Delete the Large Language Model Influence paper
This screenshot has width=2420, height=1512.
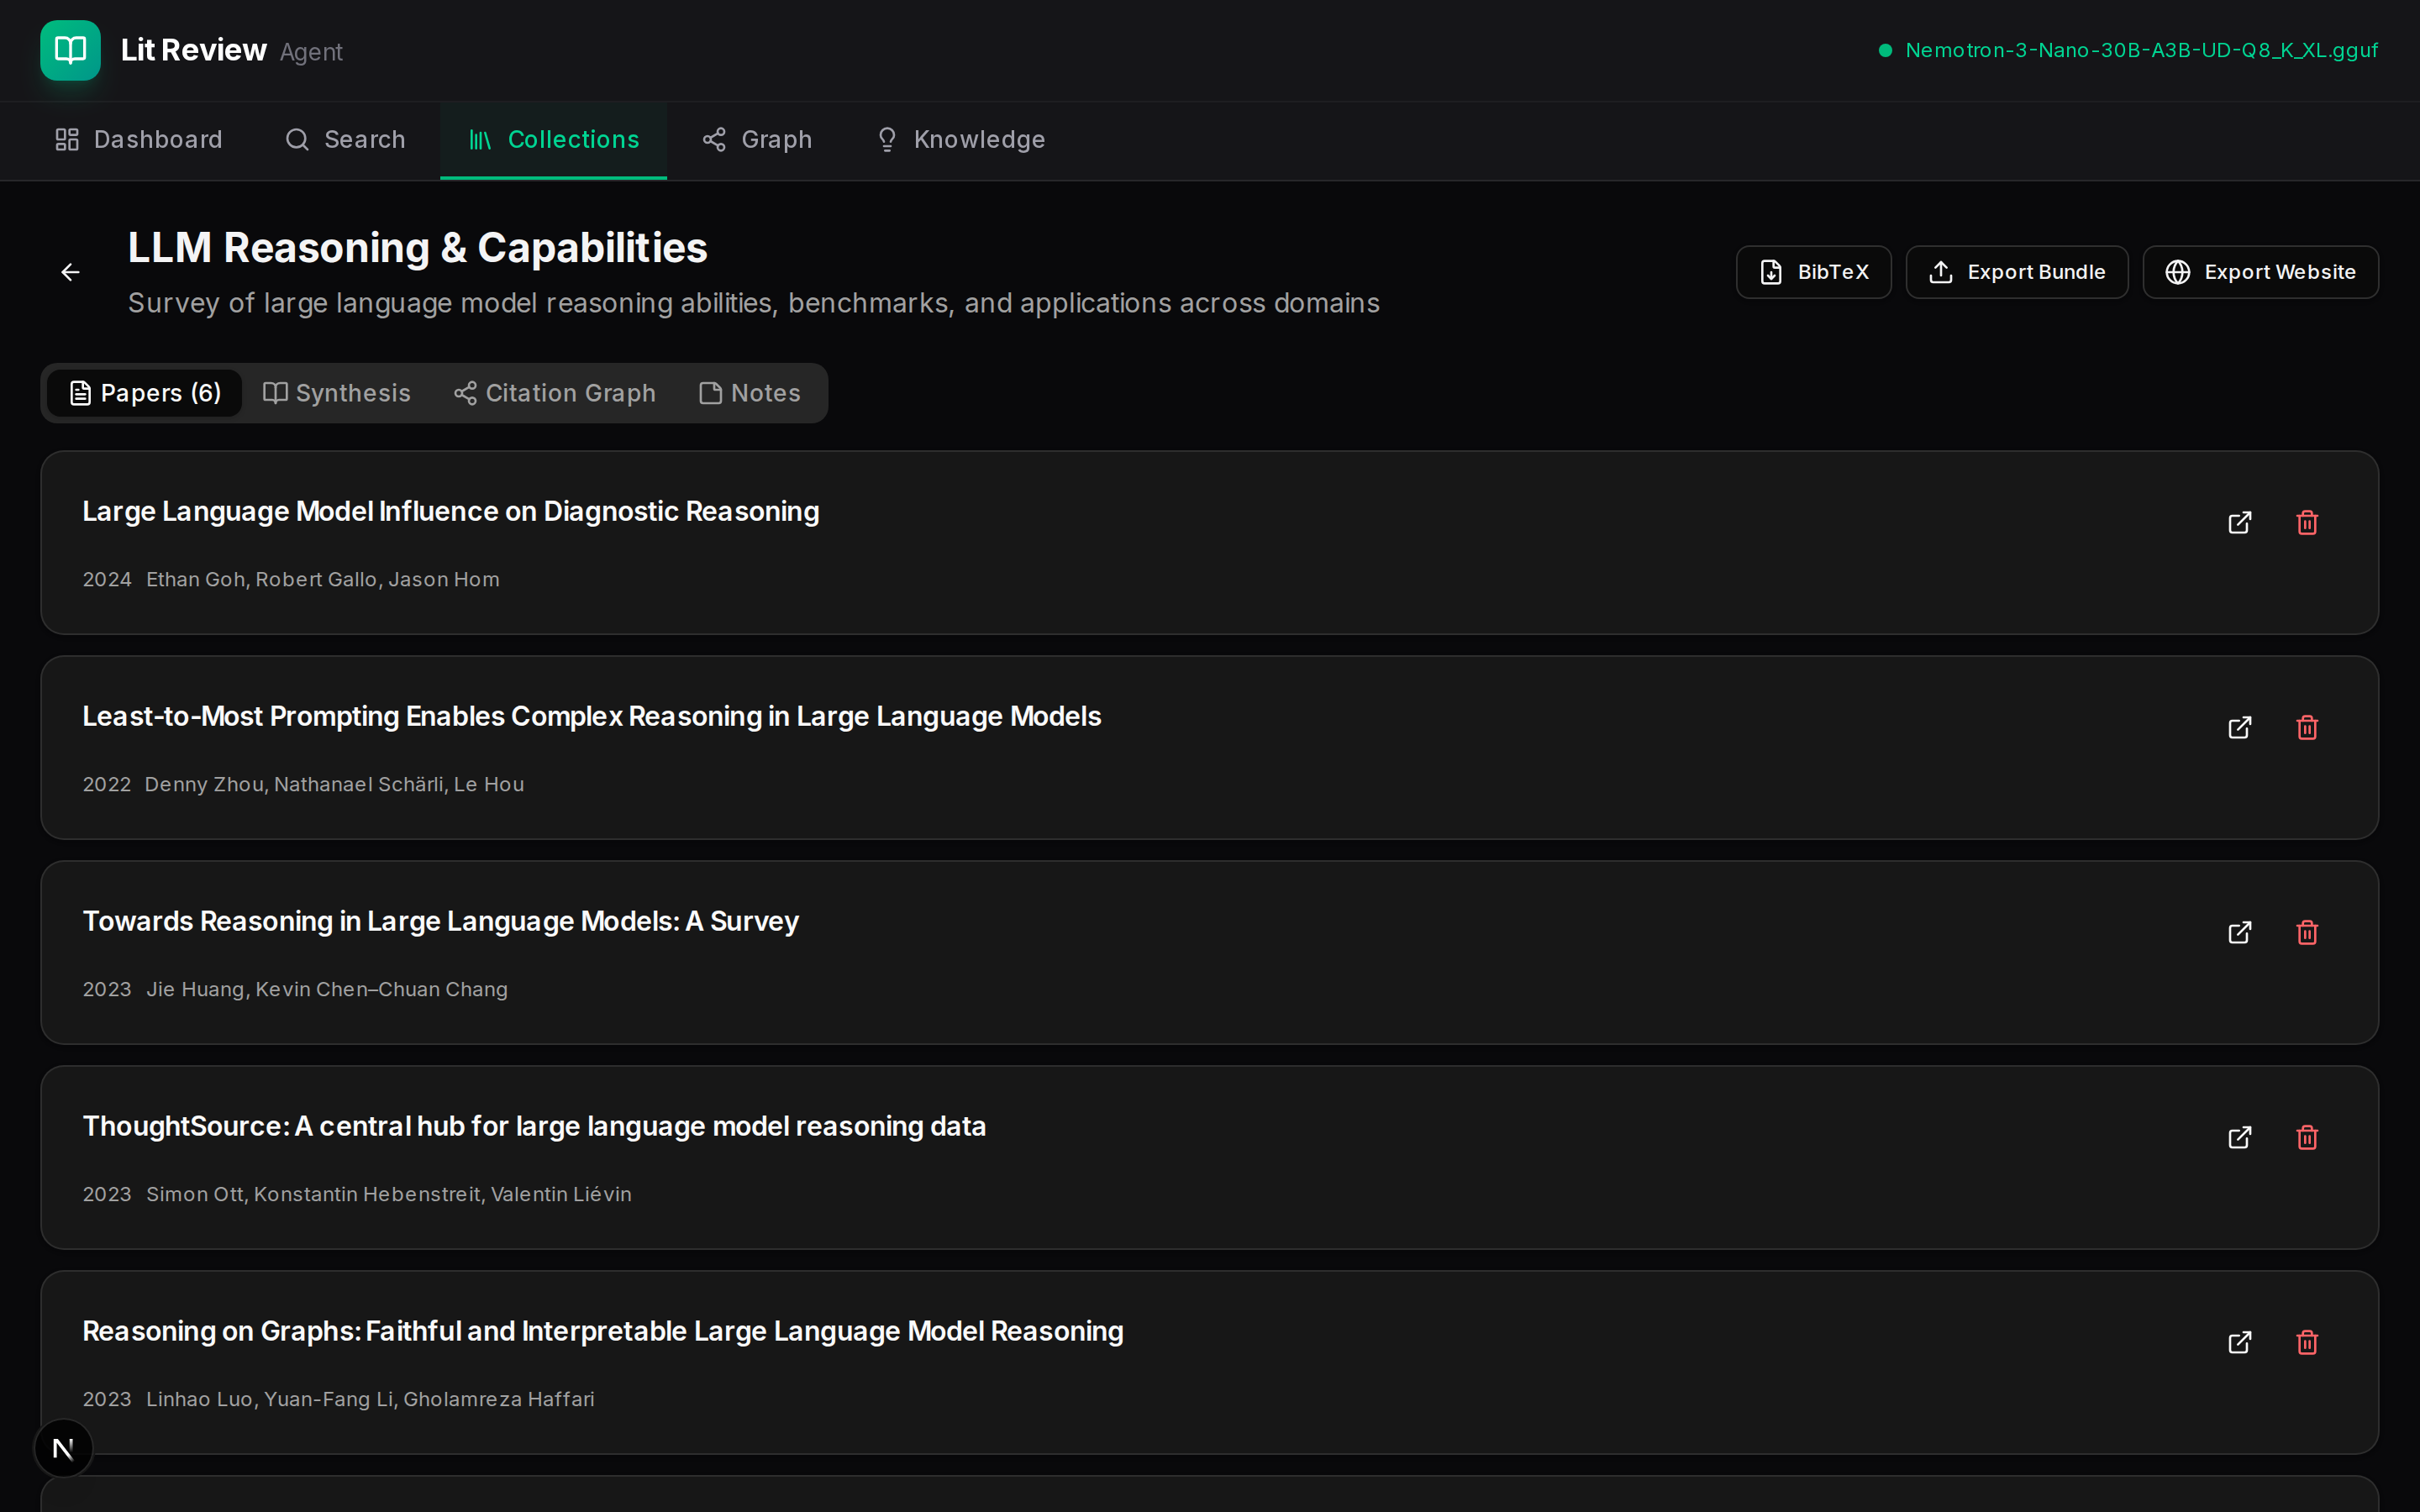(2307, 523)
